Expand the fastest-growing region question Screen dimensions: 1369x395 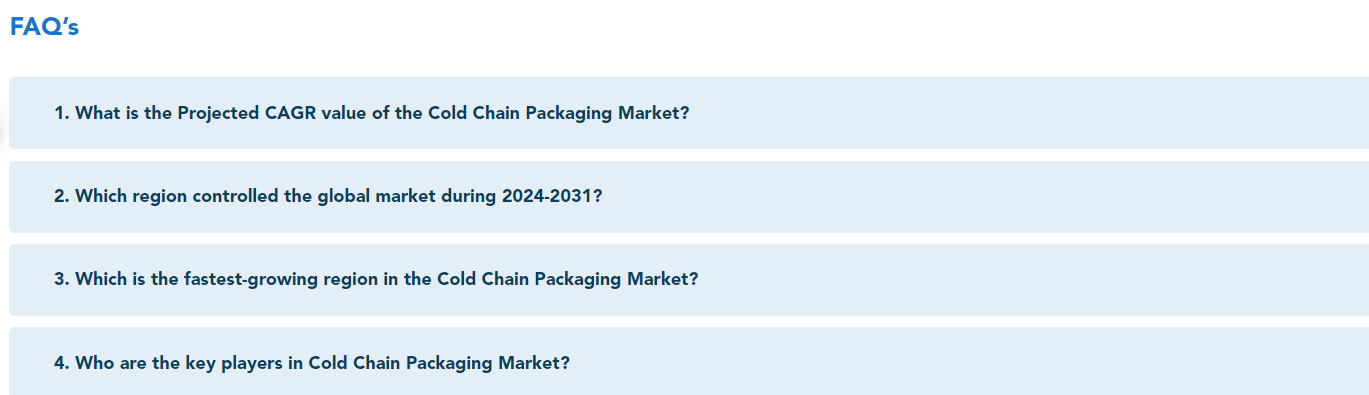689,279
